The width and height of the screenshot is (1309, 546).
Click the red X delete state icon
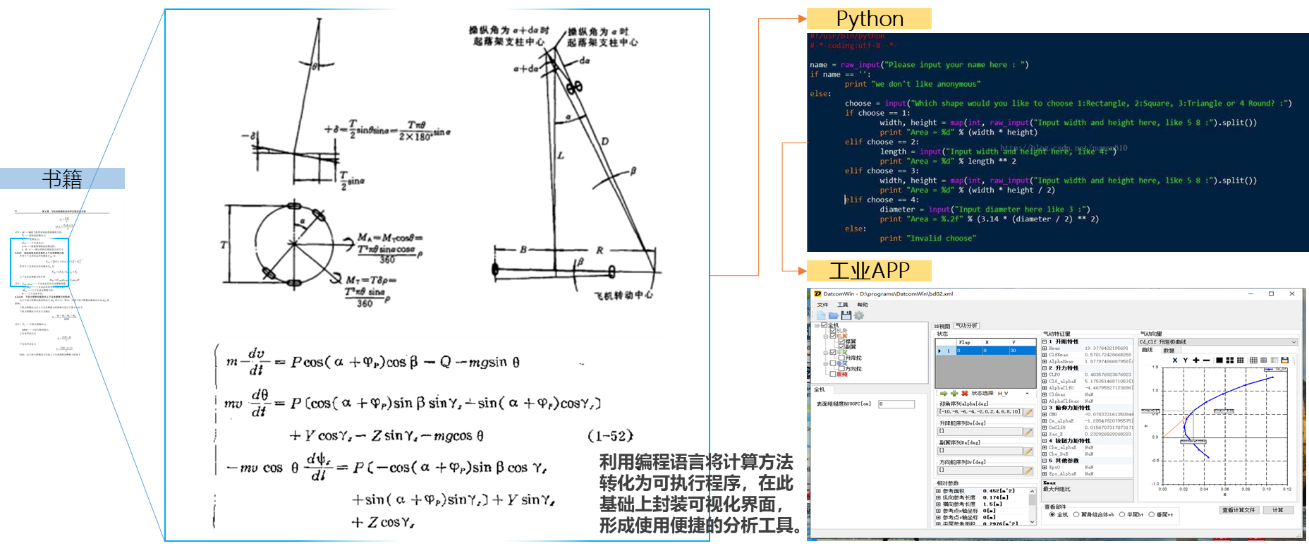(965, 393)
